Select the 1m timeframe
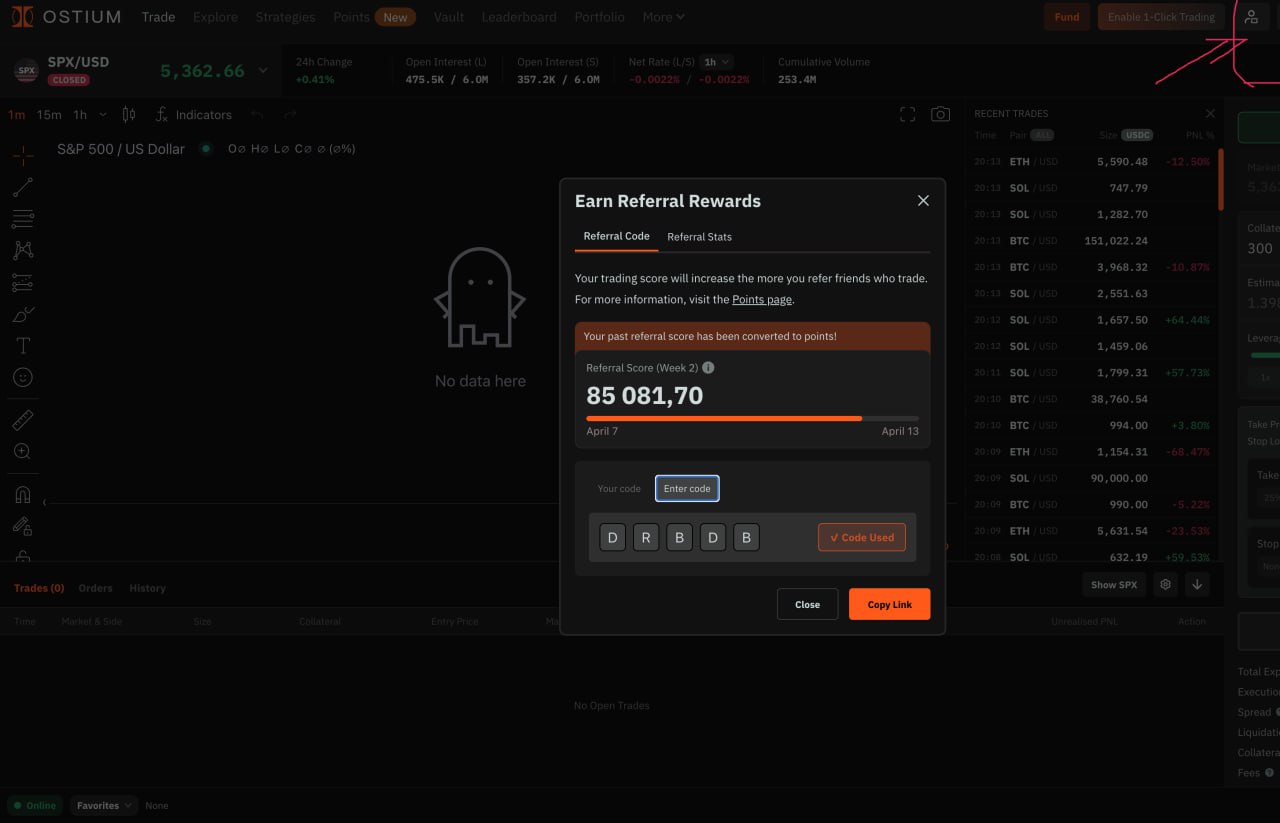This screenshot has height=823, width=1280. point(17,115)
